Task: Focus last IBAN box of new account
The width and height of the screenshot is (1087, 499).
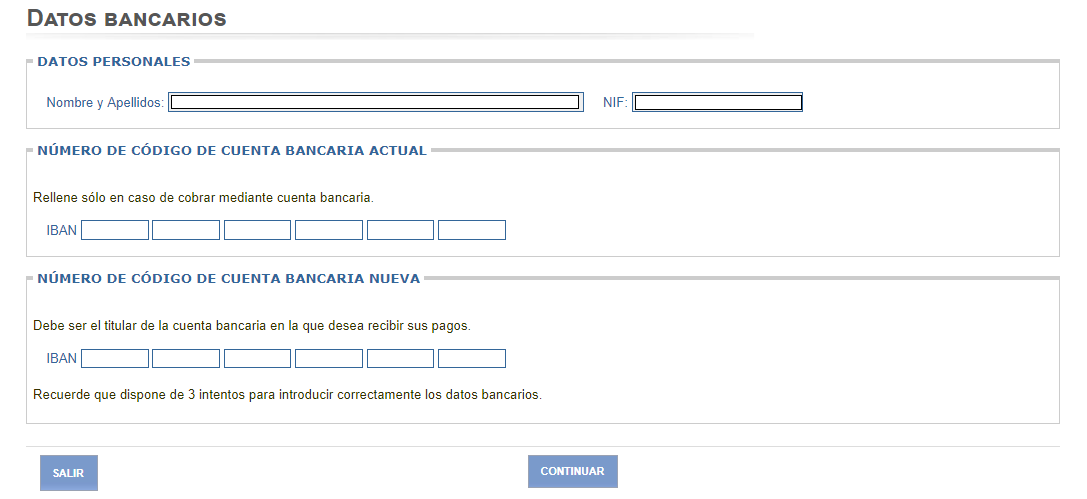Action: click(x=472, y=358)
